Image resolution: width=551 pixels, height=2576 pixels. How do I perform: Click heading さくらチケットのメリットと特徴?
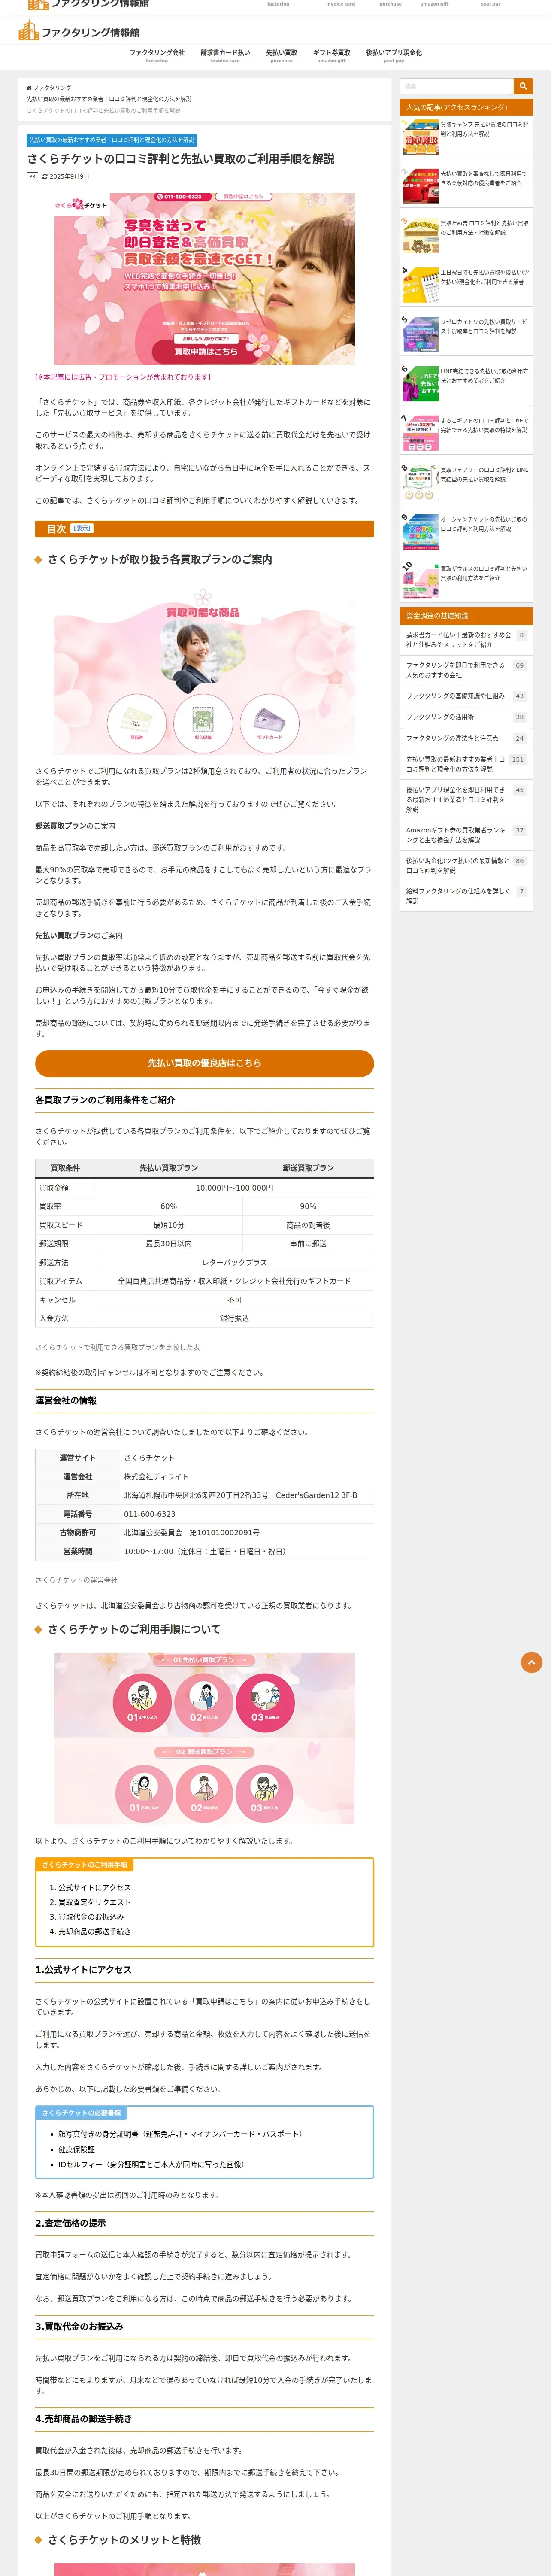tap(124, 2539)
